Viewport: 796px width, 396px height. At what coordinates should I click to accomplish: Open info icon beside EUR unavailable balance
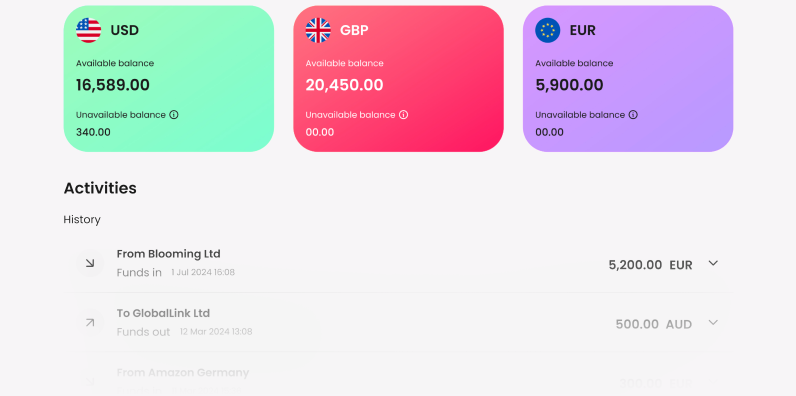[x=633, y=115]
